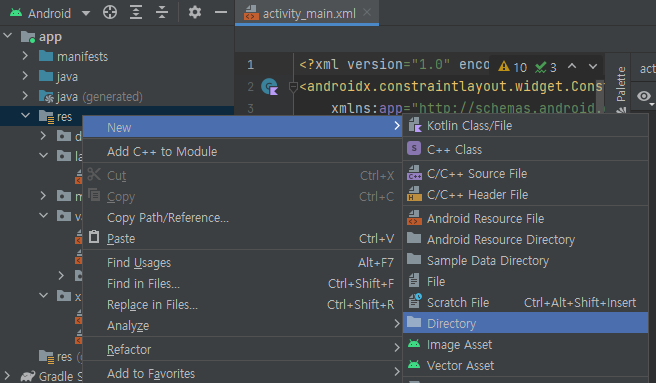Select Find Usages menu entry
The width and height of the screenshot is (656, 383).
pyautogui.click(x=242, y=262)
